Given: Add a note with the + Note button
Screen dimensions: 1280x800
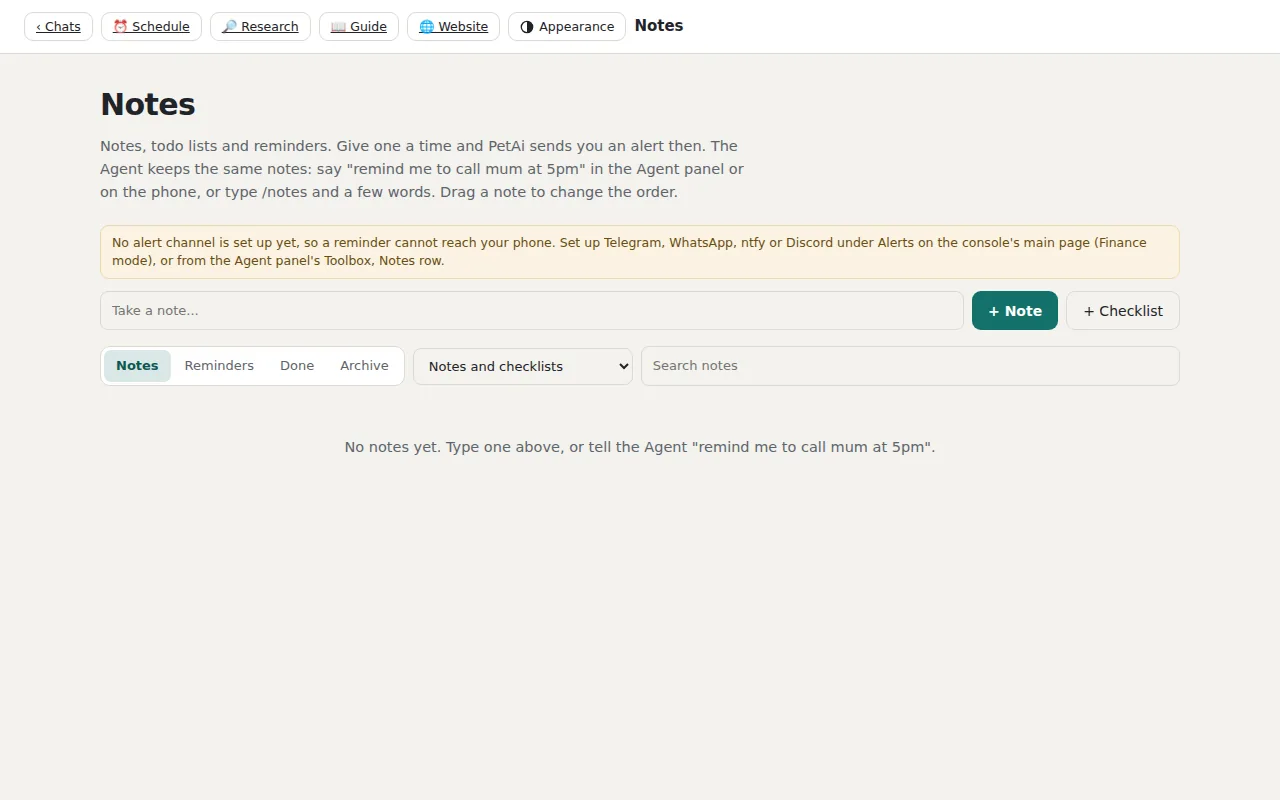Looking at the screenshot, I should coord(1015,311).
